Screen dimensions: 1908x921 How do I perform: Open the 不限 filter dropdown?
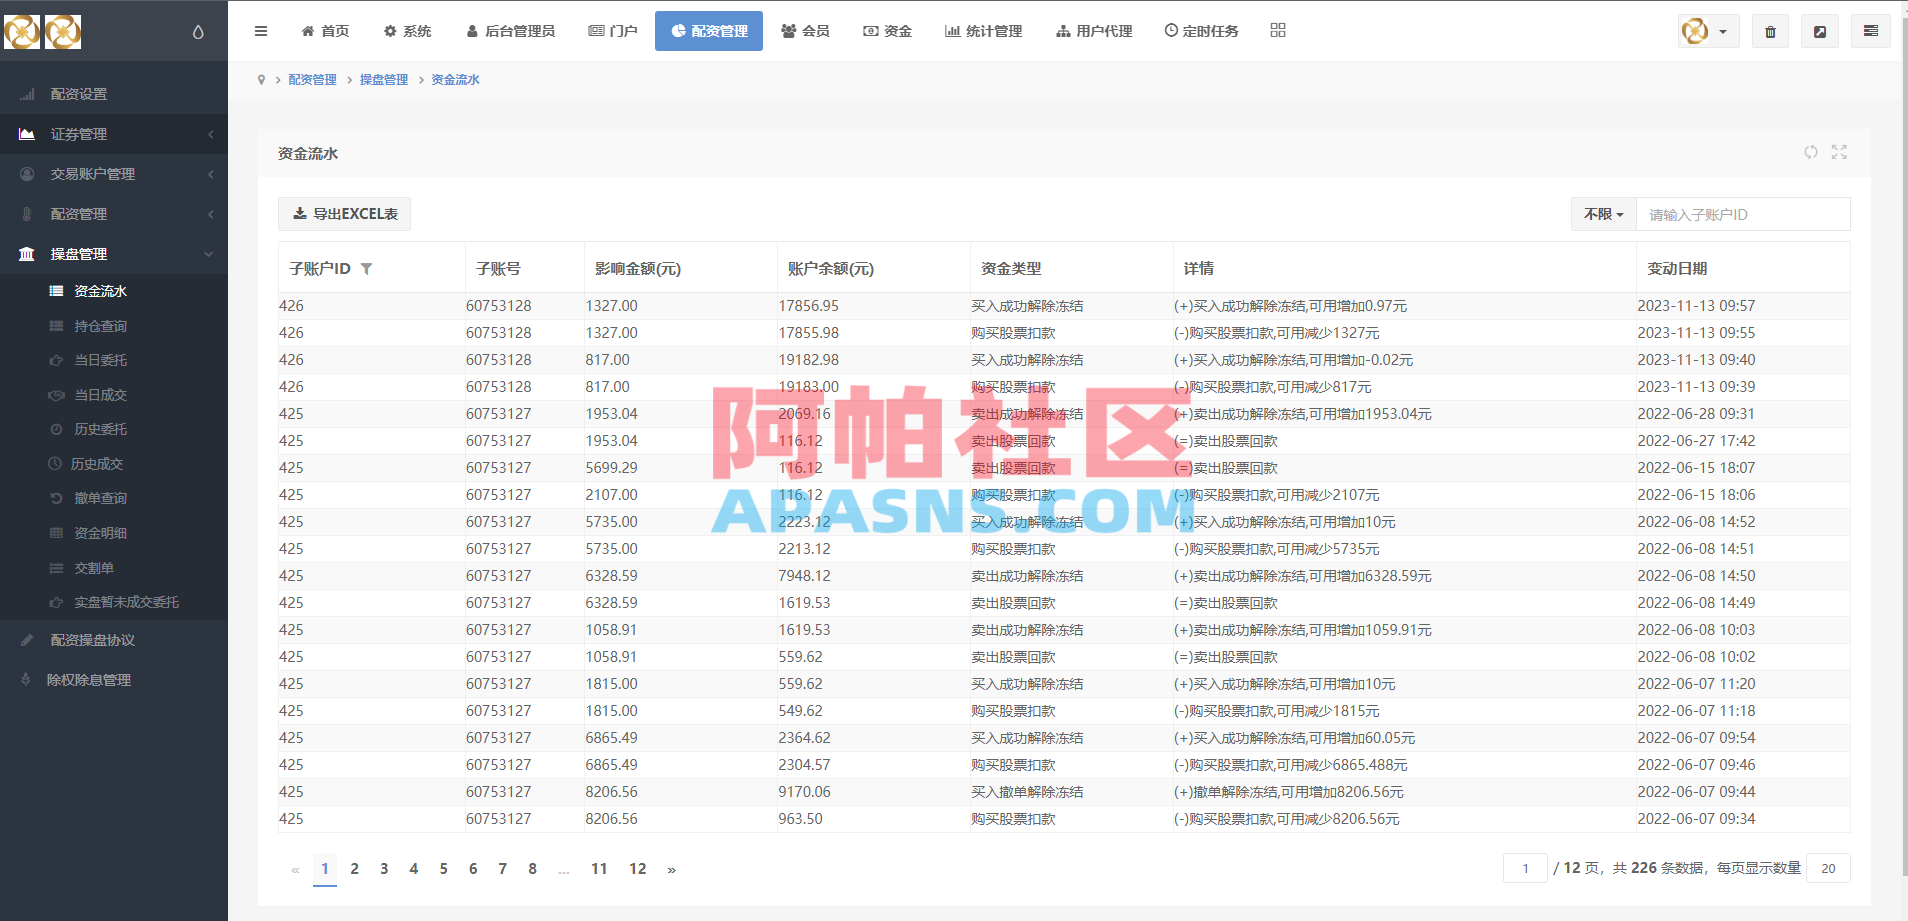1602,213
